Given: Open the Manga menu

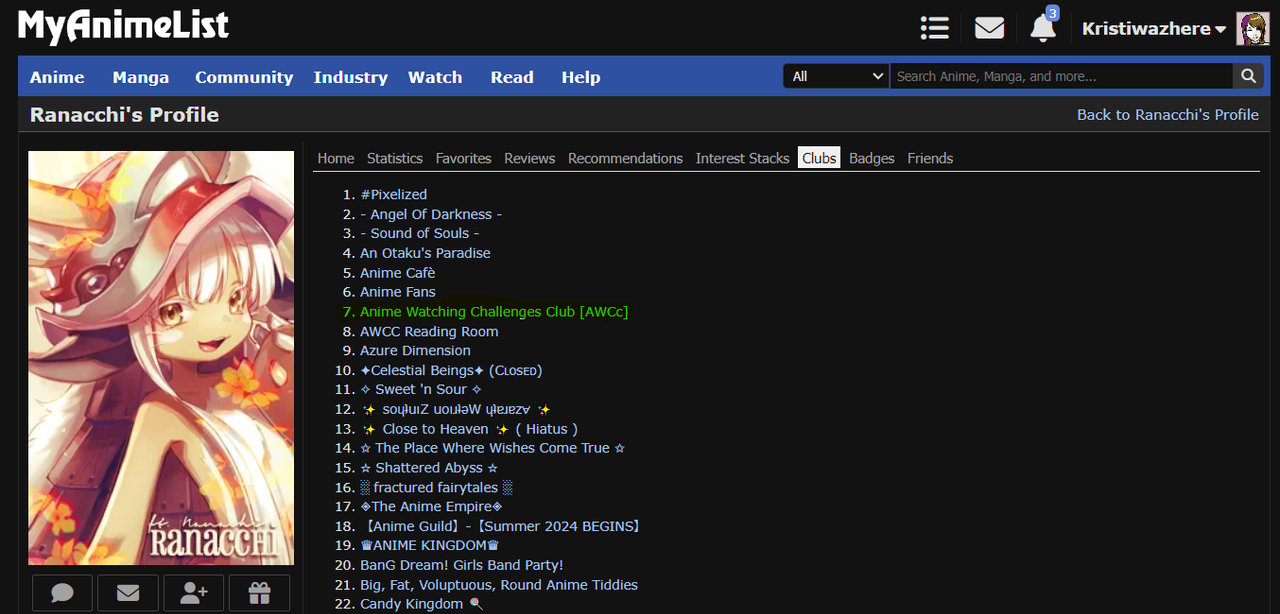Looking at the screenshot, I should pos(141,77).
